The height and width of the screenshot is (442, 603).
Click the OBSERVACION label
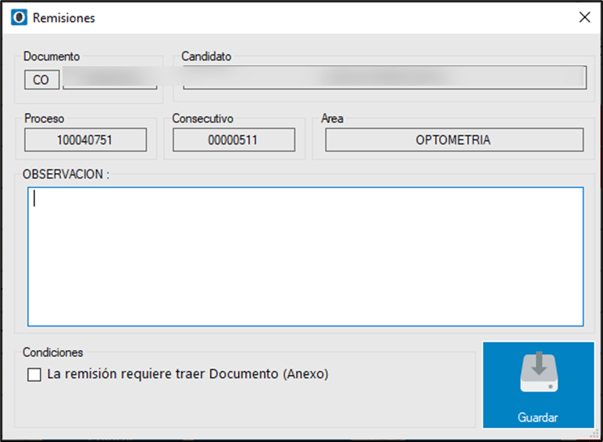65,174
